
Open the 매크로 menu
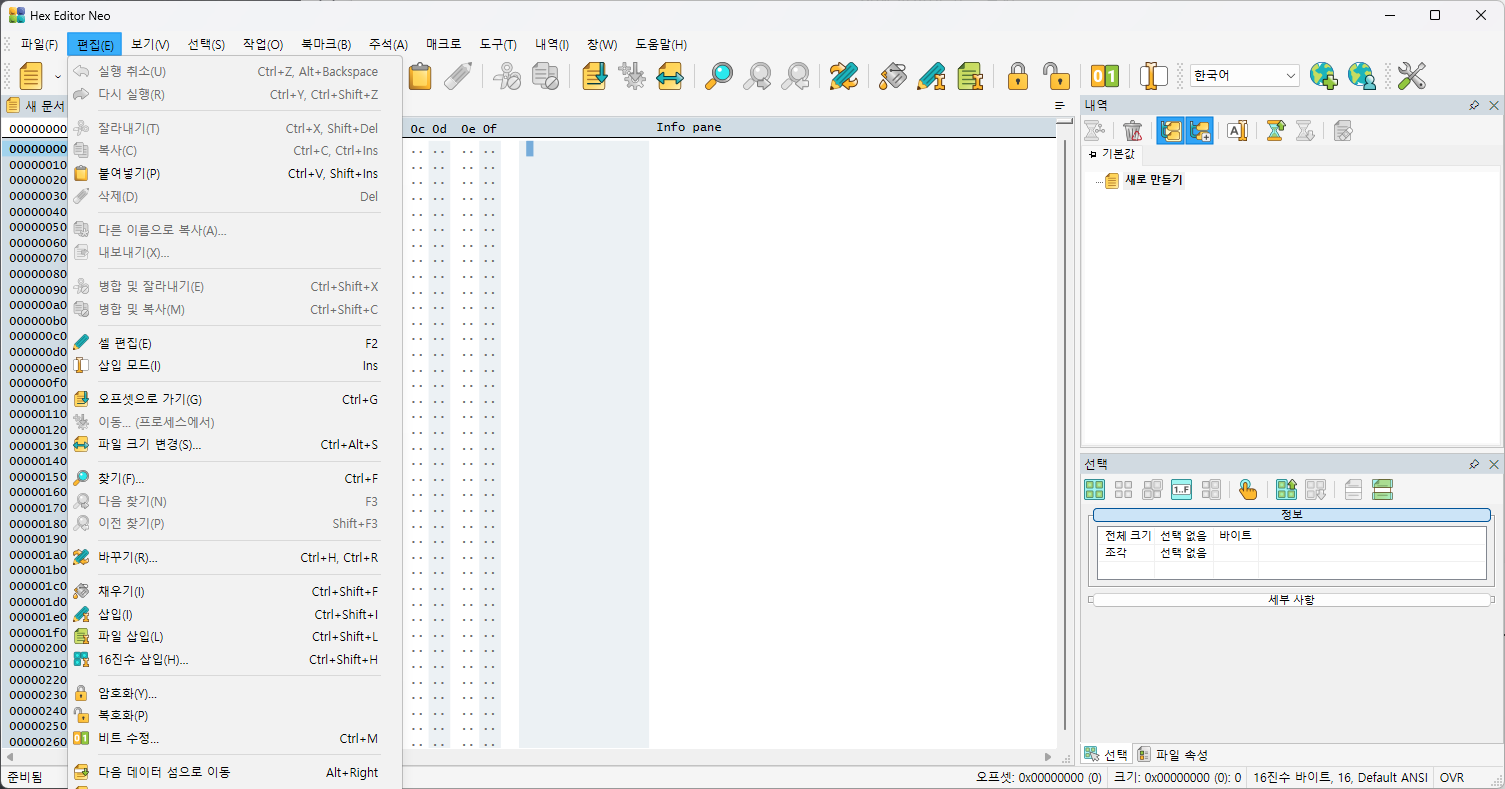pyautogui.click(x=444, y=45)
